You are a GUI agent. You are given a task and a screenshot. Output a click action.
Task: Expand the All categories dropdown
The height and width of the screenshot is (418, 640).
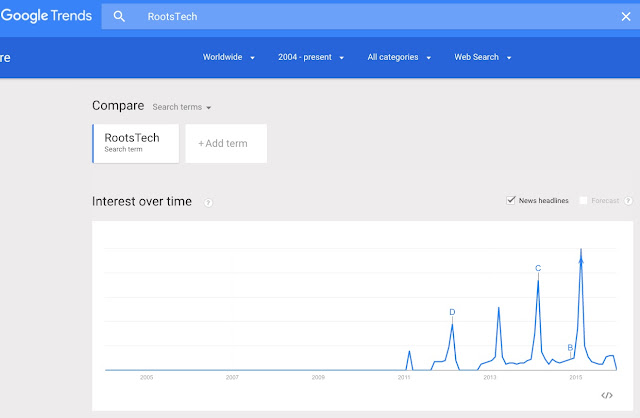(398, 57)
